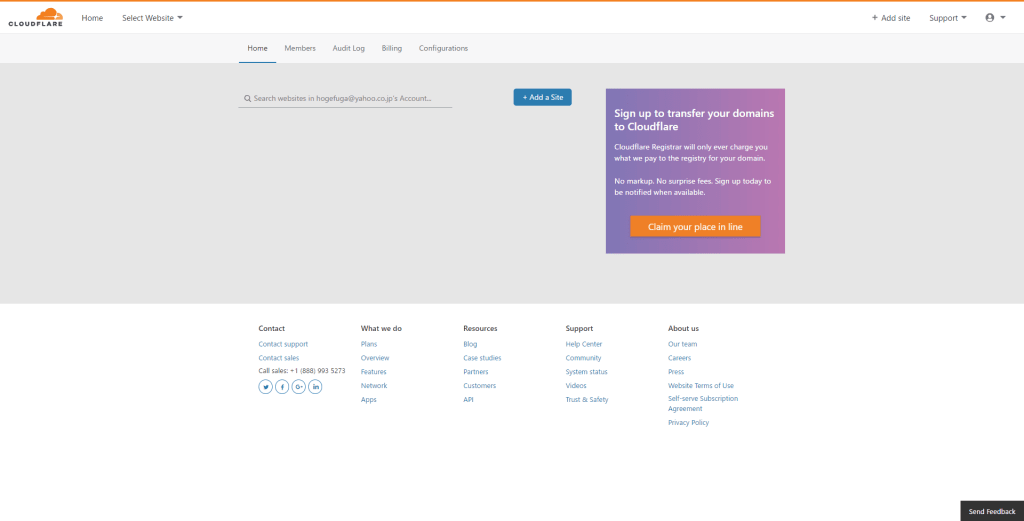Click the Sign up to transfer domains heading
Viewport: 1024px width, 521px height.
tap(694, 120)
